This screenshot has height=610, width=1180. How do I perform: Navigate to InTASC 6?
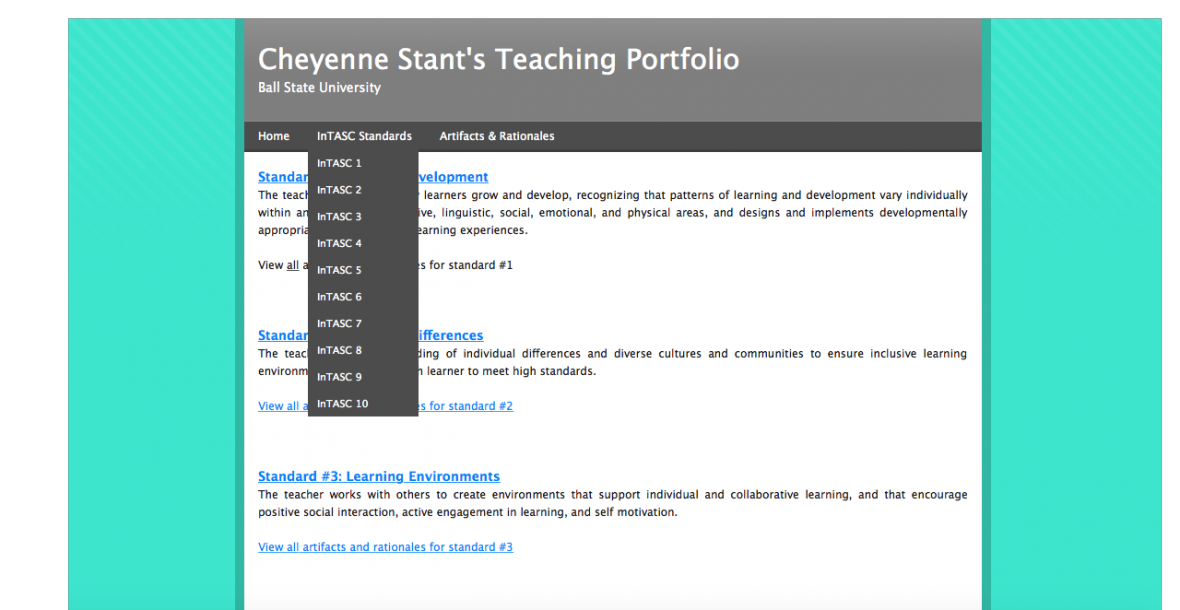point(340,297)
